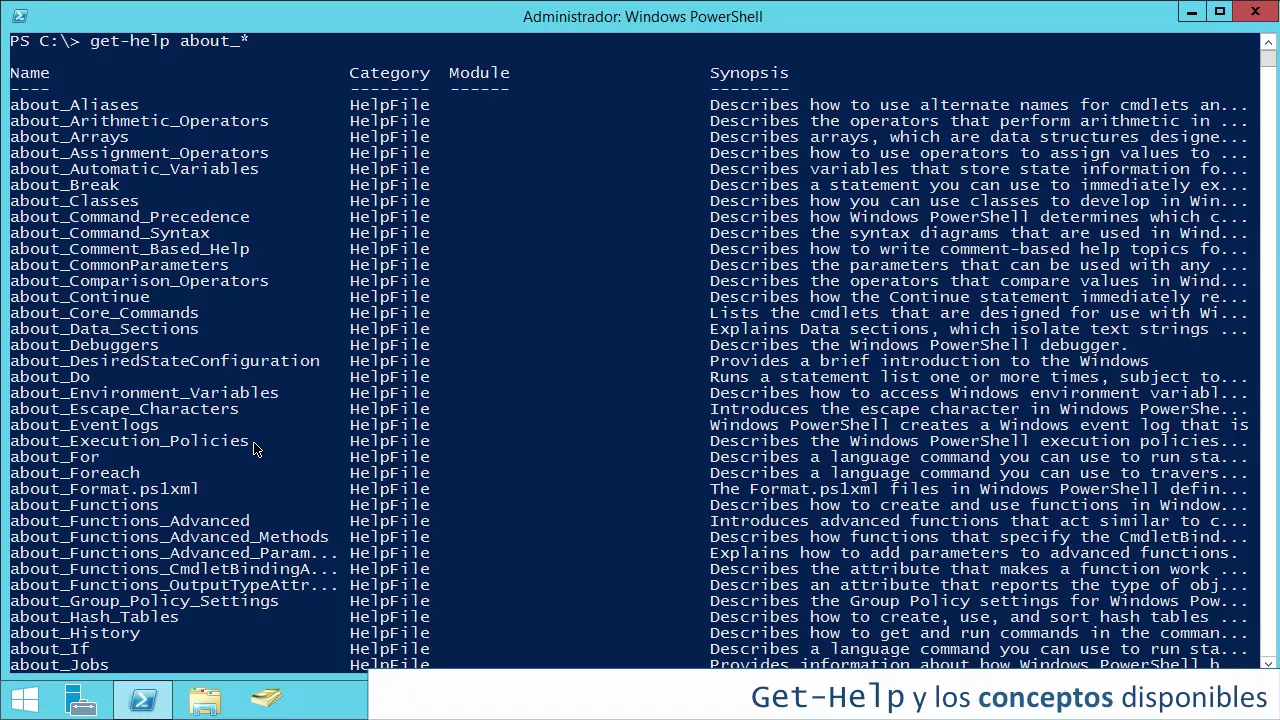Minimize the PowerShell window
This screenshot has height=720, width=1280.
tap(1191, 12)
